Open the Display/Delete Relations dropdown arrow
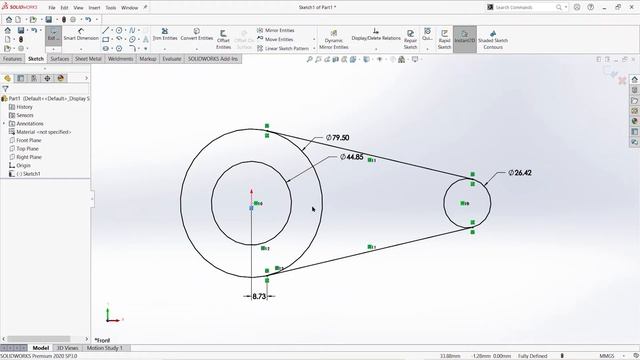Screen dimensions: 640x360 tap(376, 49)
